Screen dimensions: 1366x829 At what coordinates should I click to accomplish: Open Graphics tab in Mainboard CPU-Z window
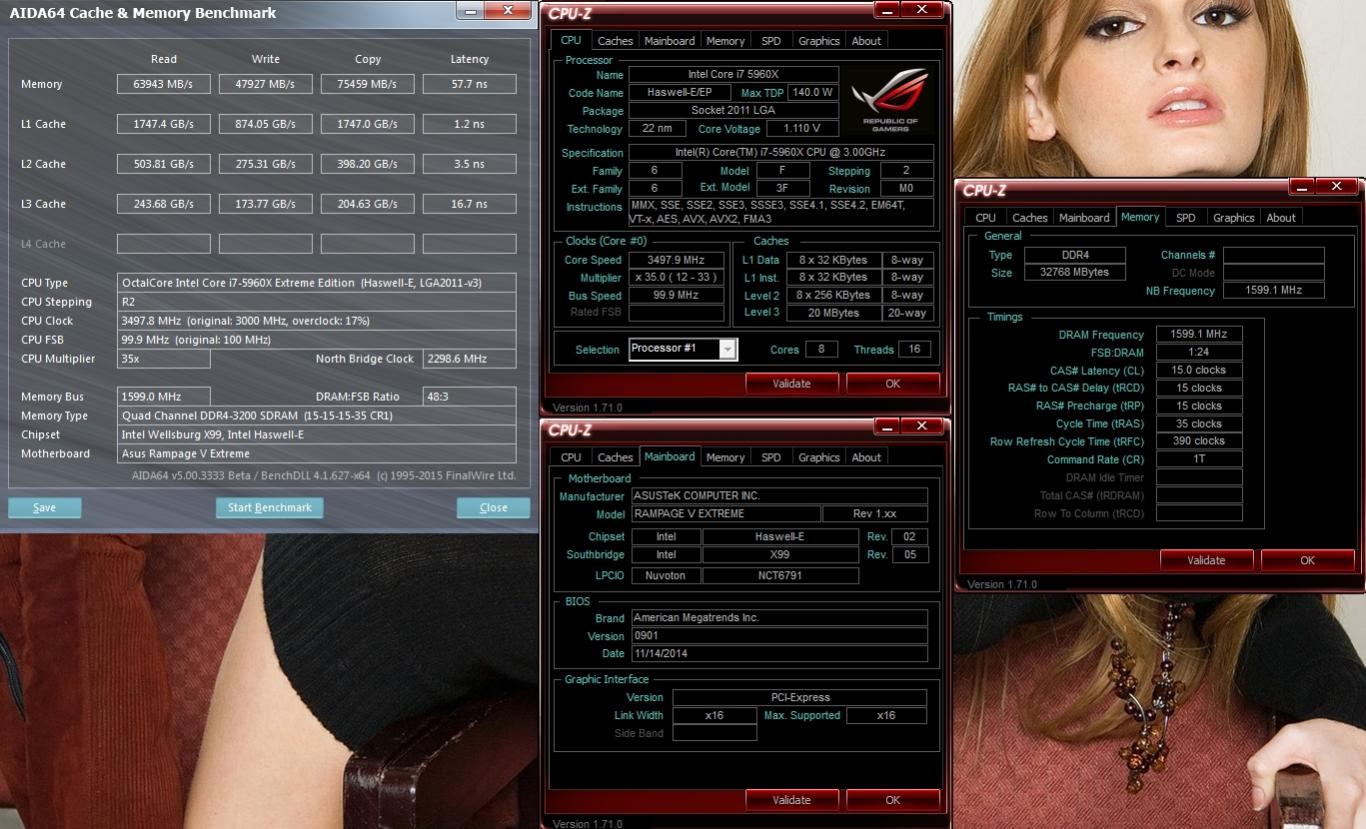tap(818, 457)
